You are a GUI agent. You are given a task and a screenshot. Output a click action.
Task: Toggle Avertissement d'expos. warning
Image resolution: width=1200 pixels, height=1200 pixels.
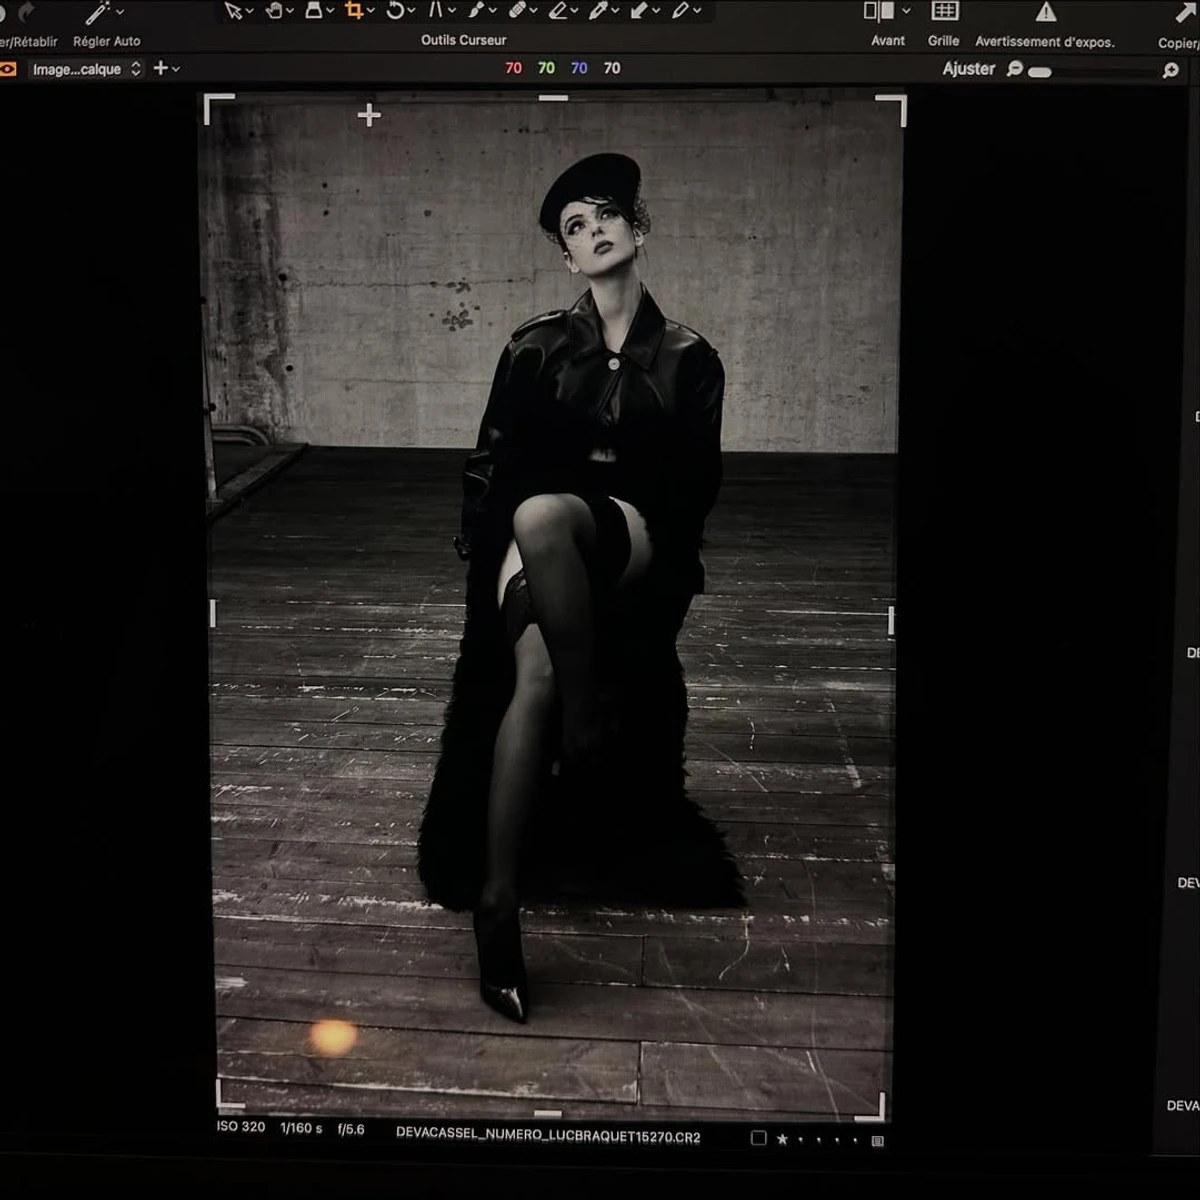[1046, 12]
